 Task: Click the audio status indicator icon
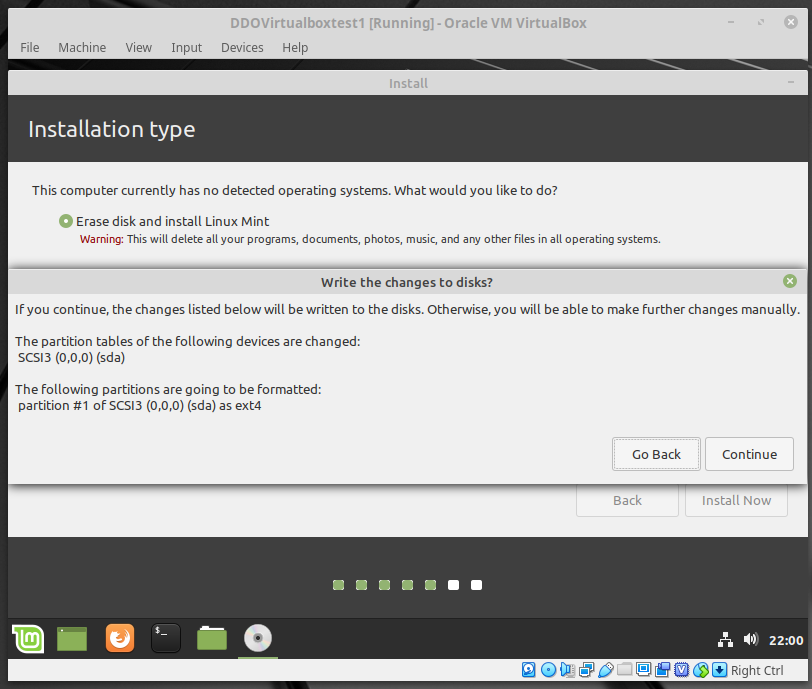(567, 670)
